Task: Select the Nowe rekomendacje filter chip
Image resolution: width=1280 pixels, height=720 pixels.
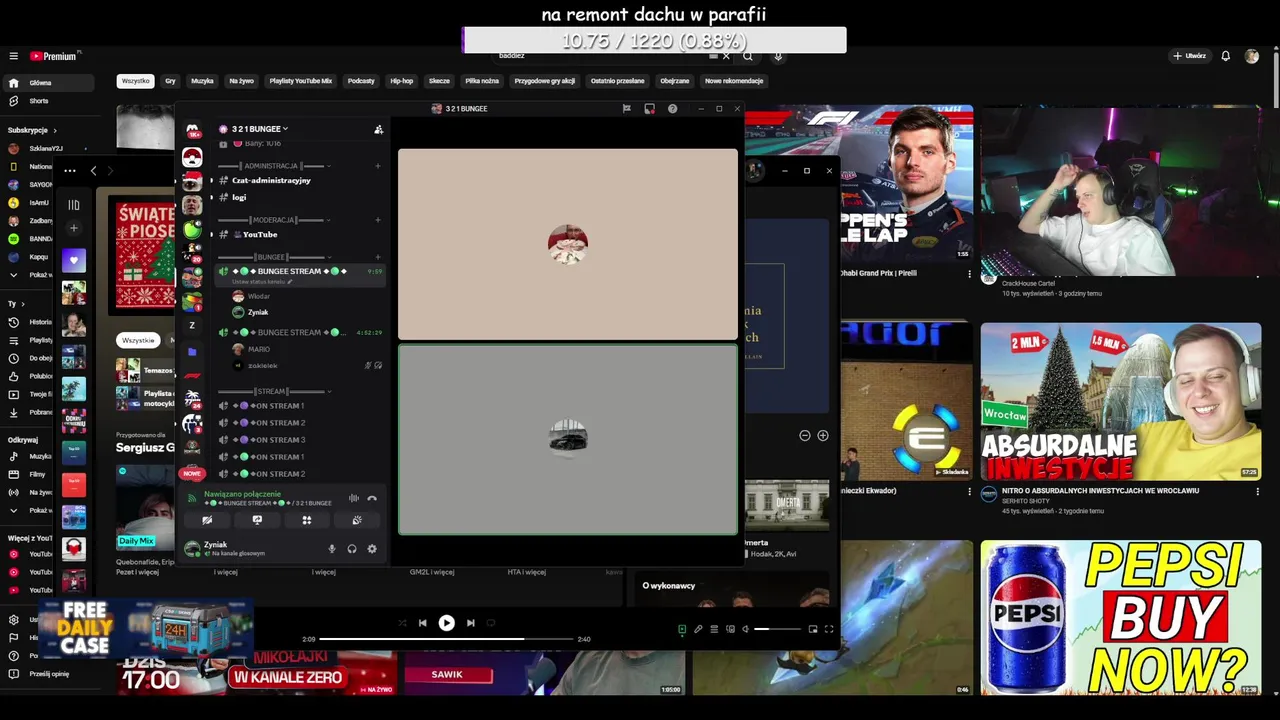Action: tap(734, 81)
